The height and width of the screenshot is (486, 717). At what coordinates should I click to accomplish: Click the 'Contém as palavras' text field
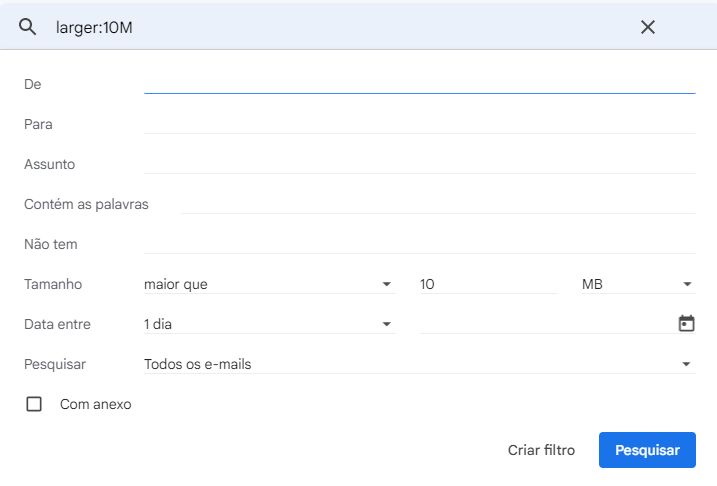tap(437, 203)
